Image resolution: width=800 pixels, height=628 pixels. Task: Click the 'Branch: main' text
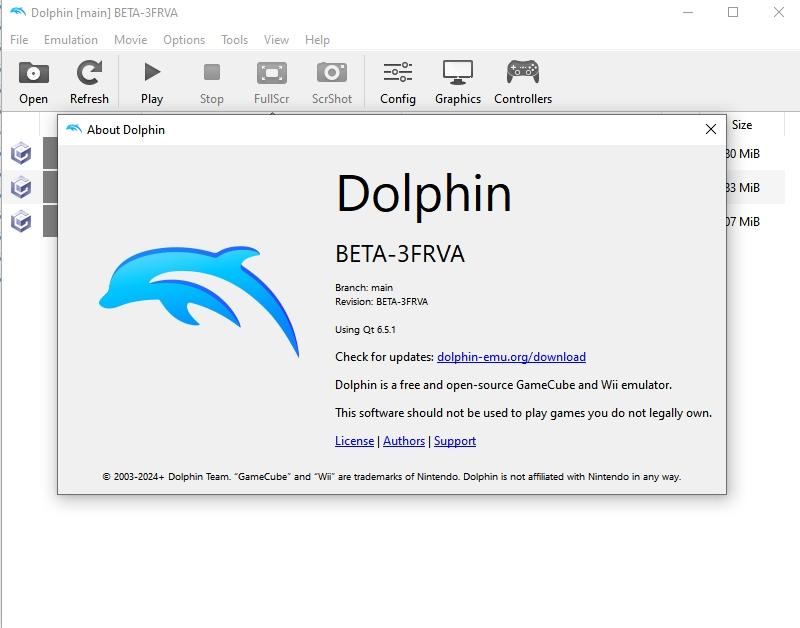364,288
